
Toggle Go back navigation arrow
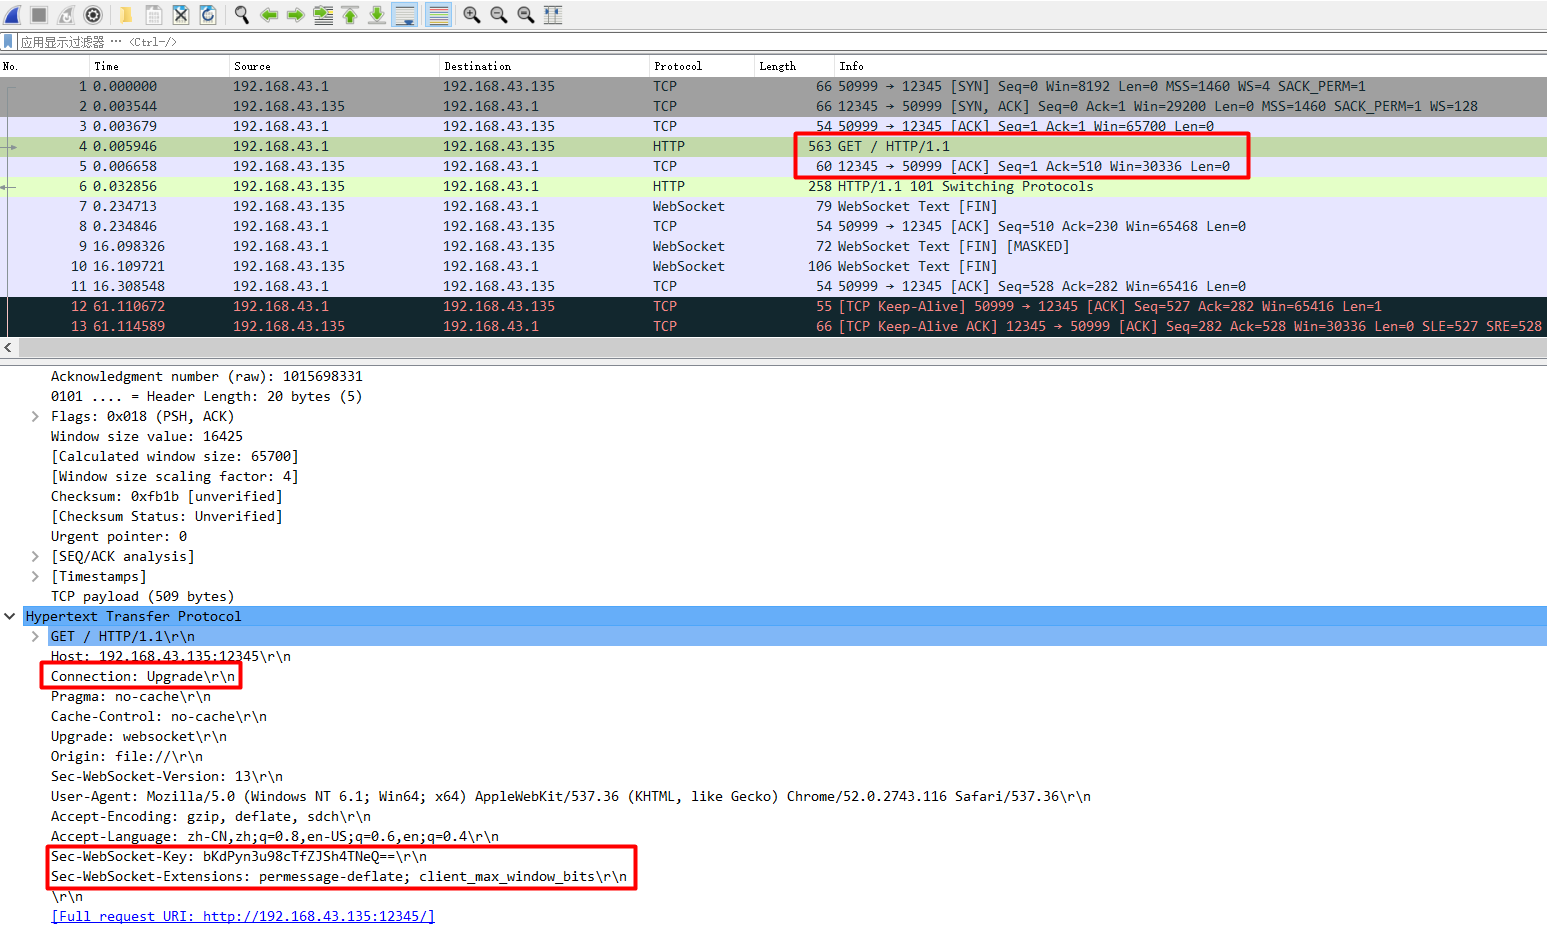click(x=268, y=14)
